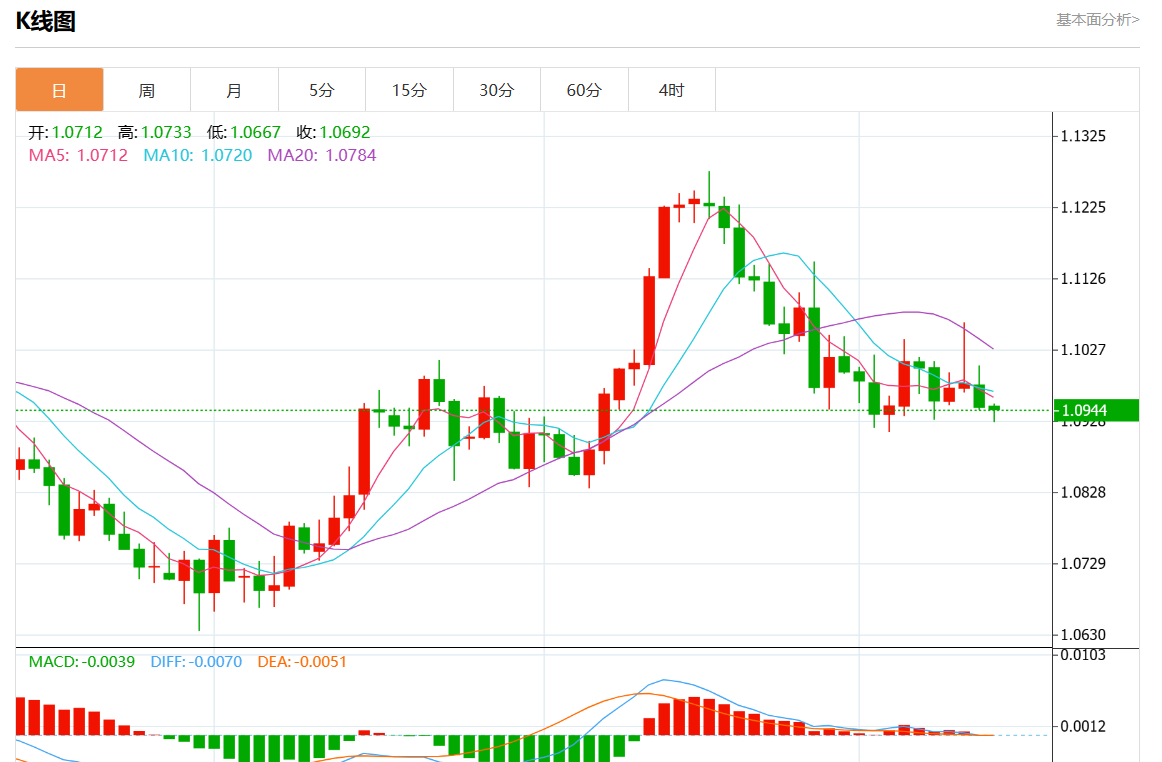Switch to the 60分 tab
Viewport: 1162px width, 762px height.
pyautogui.click(x=584, y=90)
